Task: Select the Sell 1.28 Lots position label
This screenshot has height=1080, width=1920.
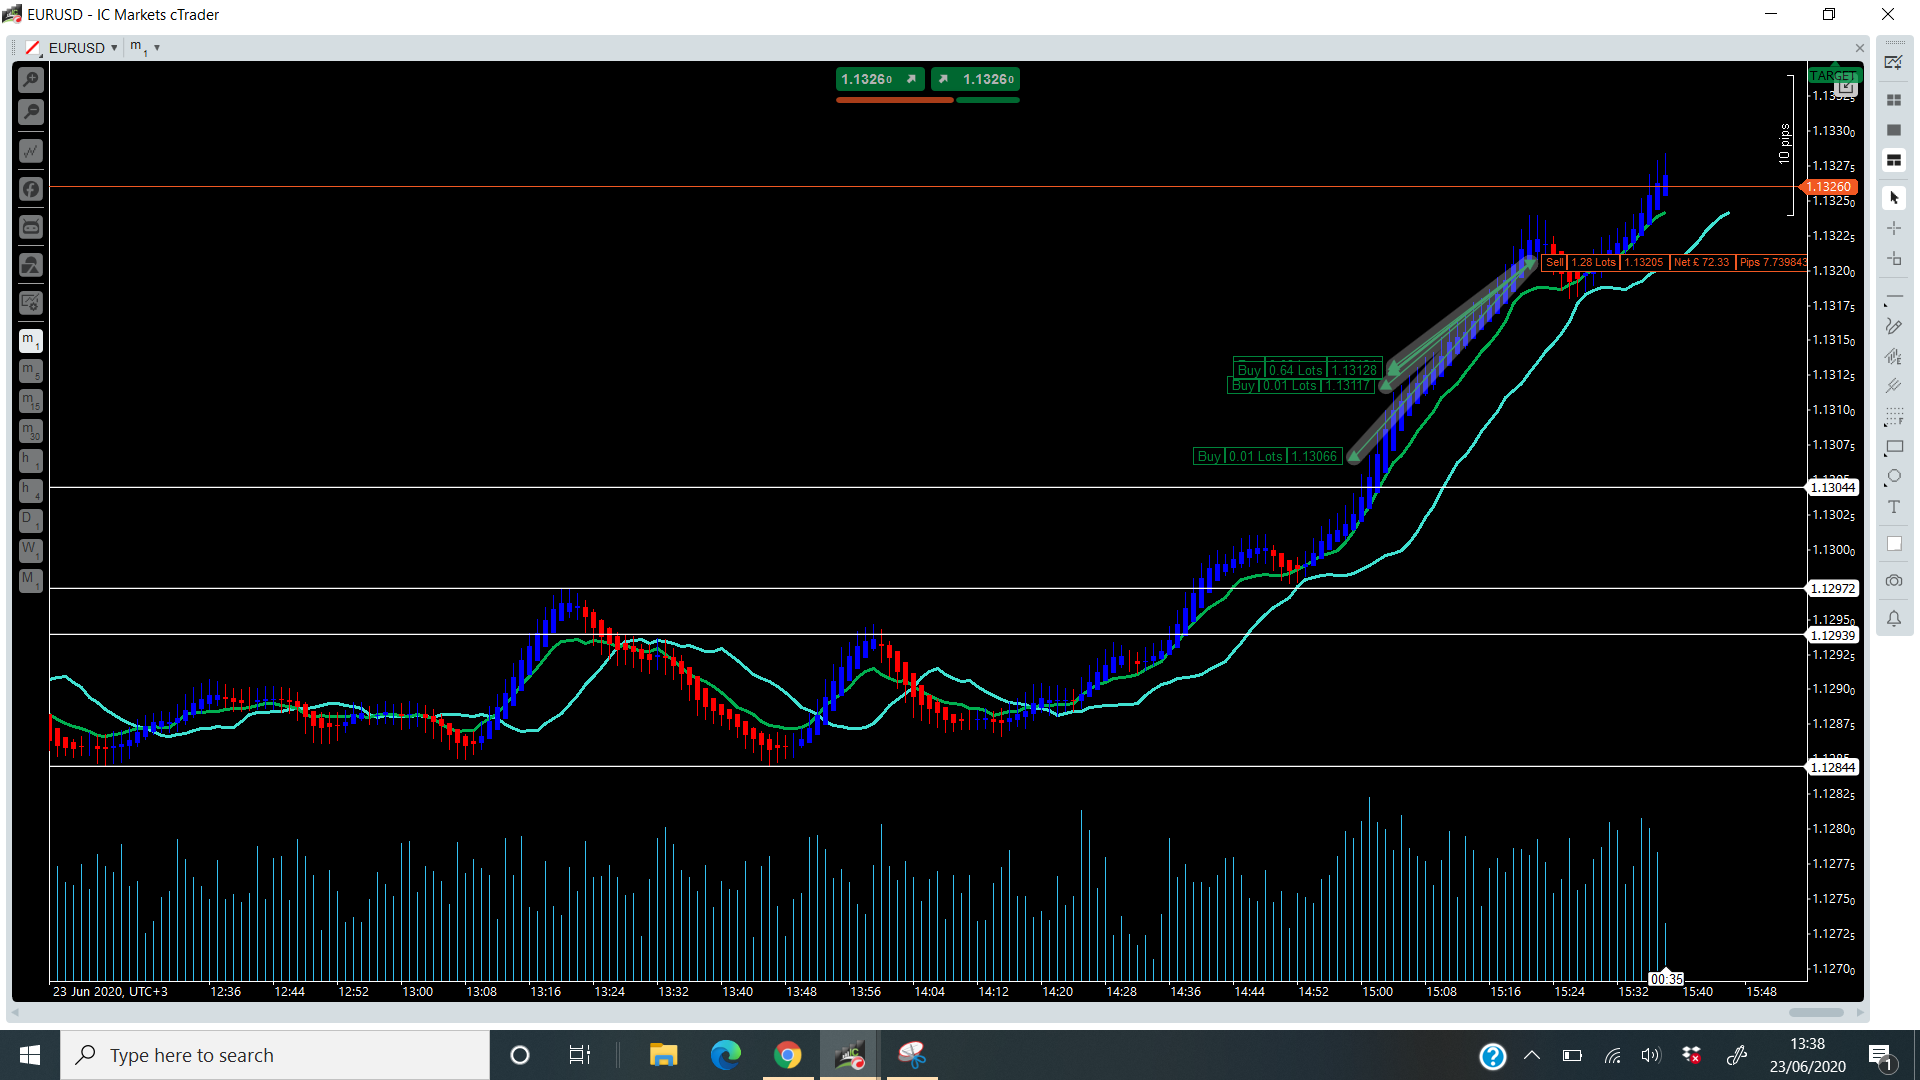Action: coord(1675,262)
